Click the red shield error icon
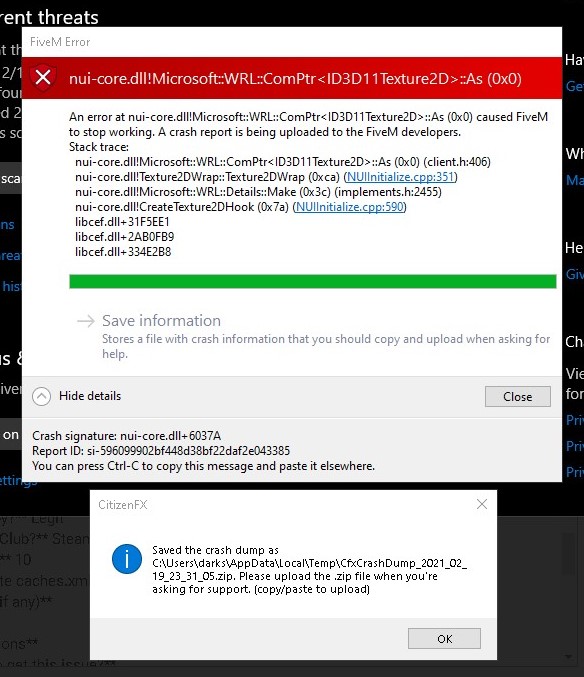Viewport: 584px width, 677px height. pos(43,78)
